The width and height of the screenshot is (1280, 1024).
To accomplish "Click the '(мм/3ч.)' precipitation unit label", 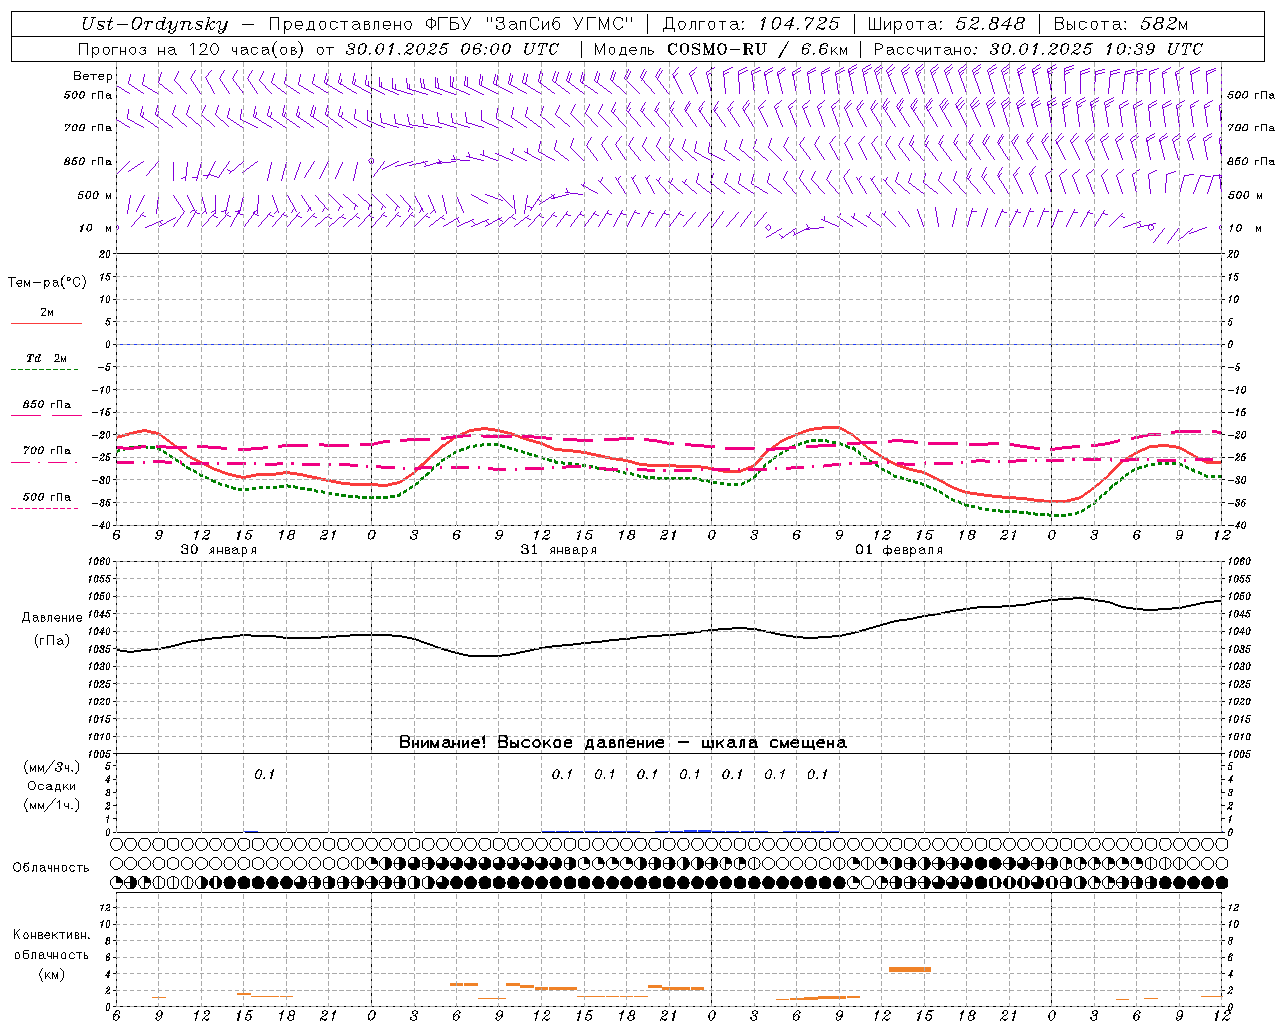I will tap(52, 768).
